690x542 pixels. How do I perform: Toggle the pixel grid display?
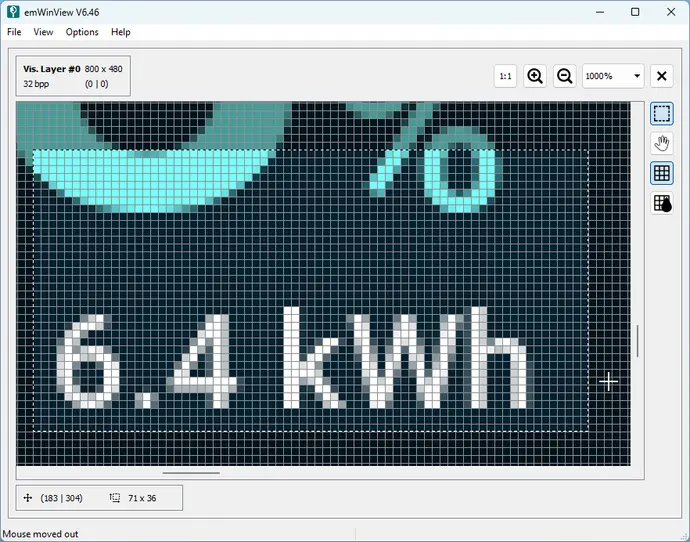point(661,173)
